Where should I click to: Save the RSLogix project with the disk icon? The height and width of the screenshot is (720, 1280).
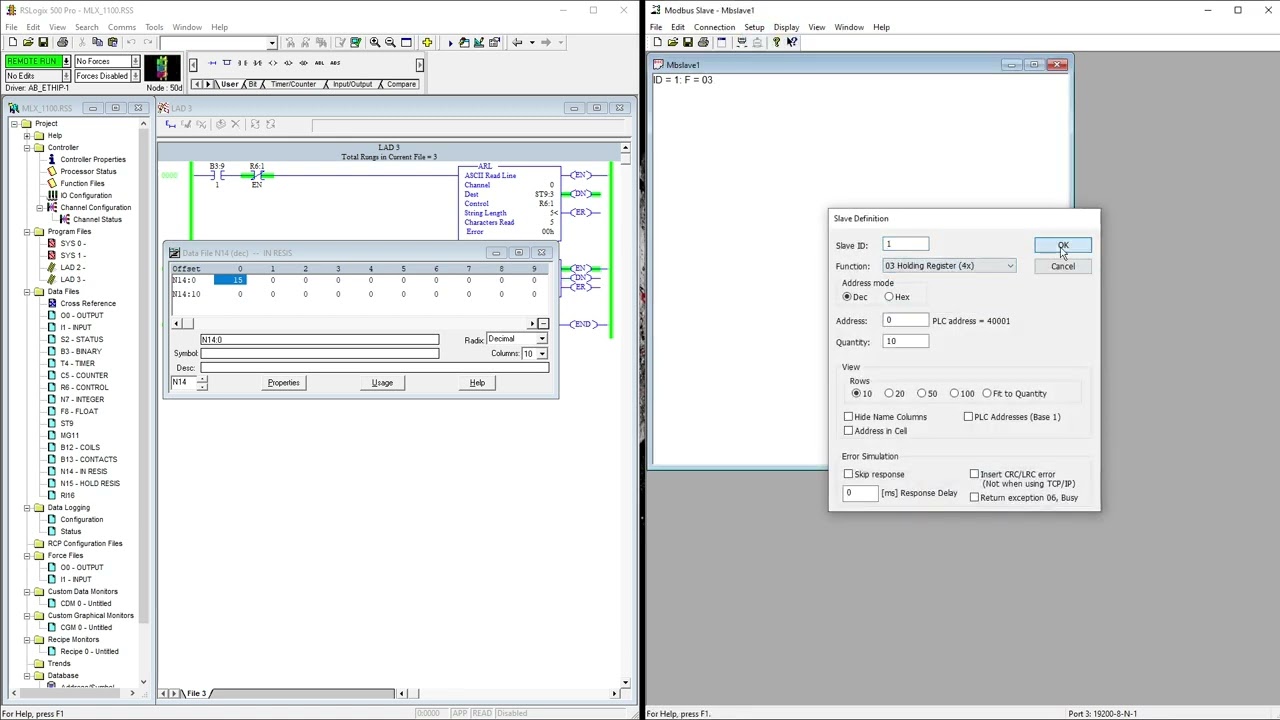45,42
